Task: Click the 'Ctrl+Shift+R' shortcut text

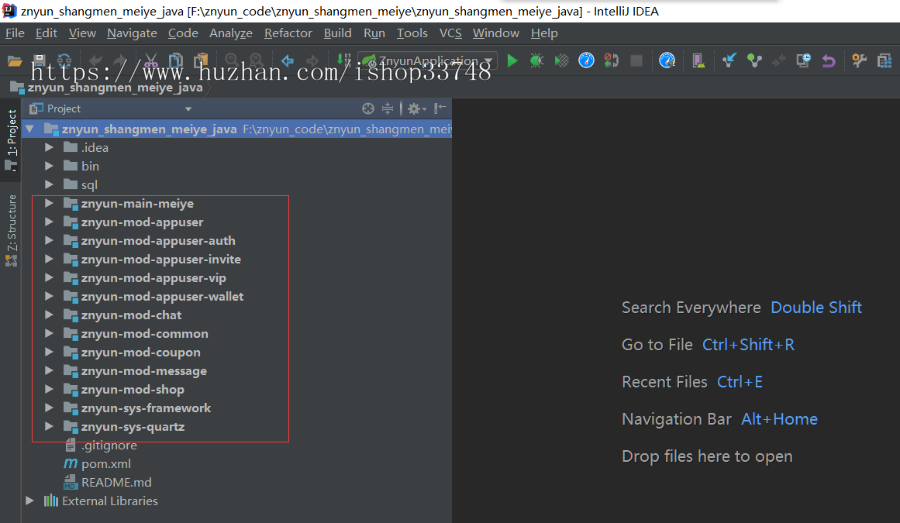Action: coord(748,344)
